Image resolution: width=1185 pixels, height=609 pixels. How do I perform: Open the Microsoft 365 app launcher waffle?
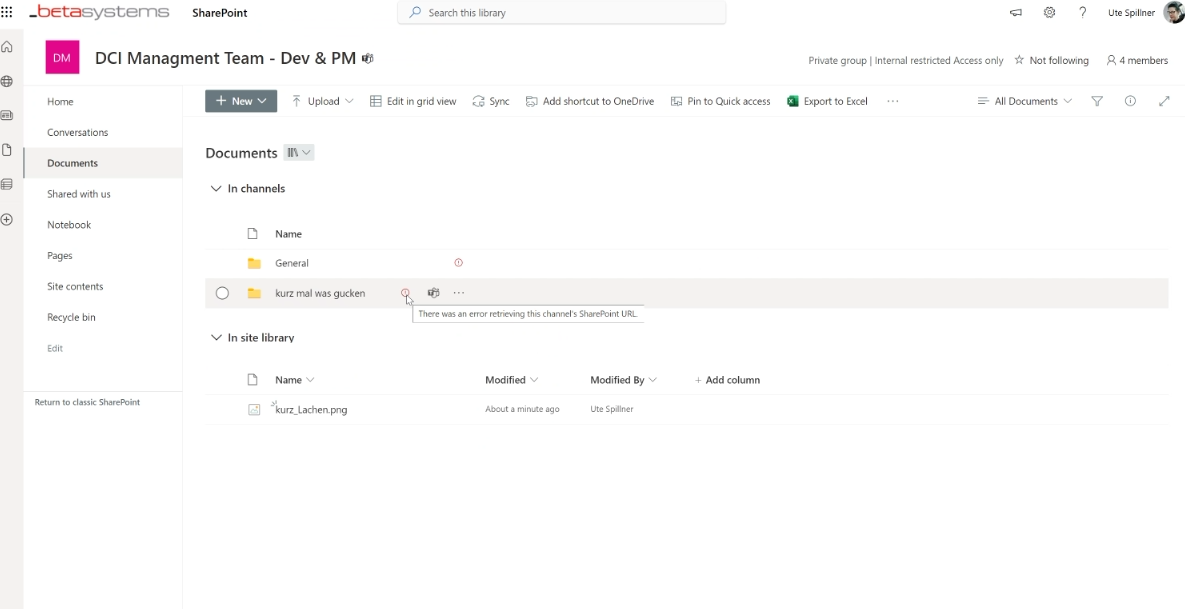[8, 11]
